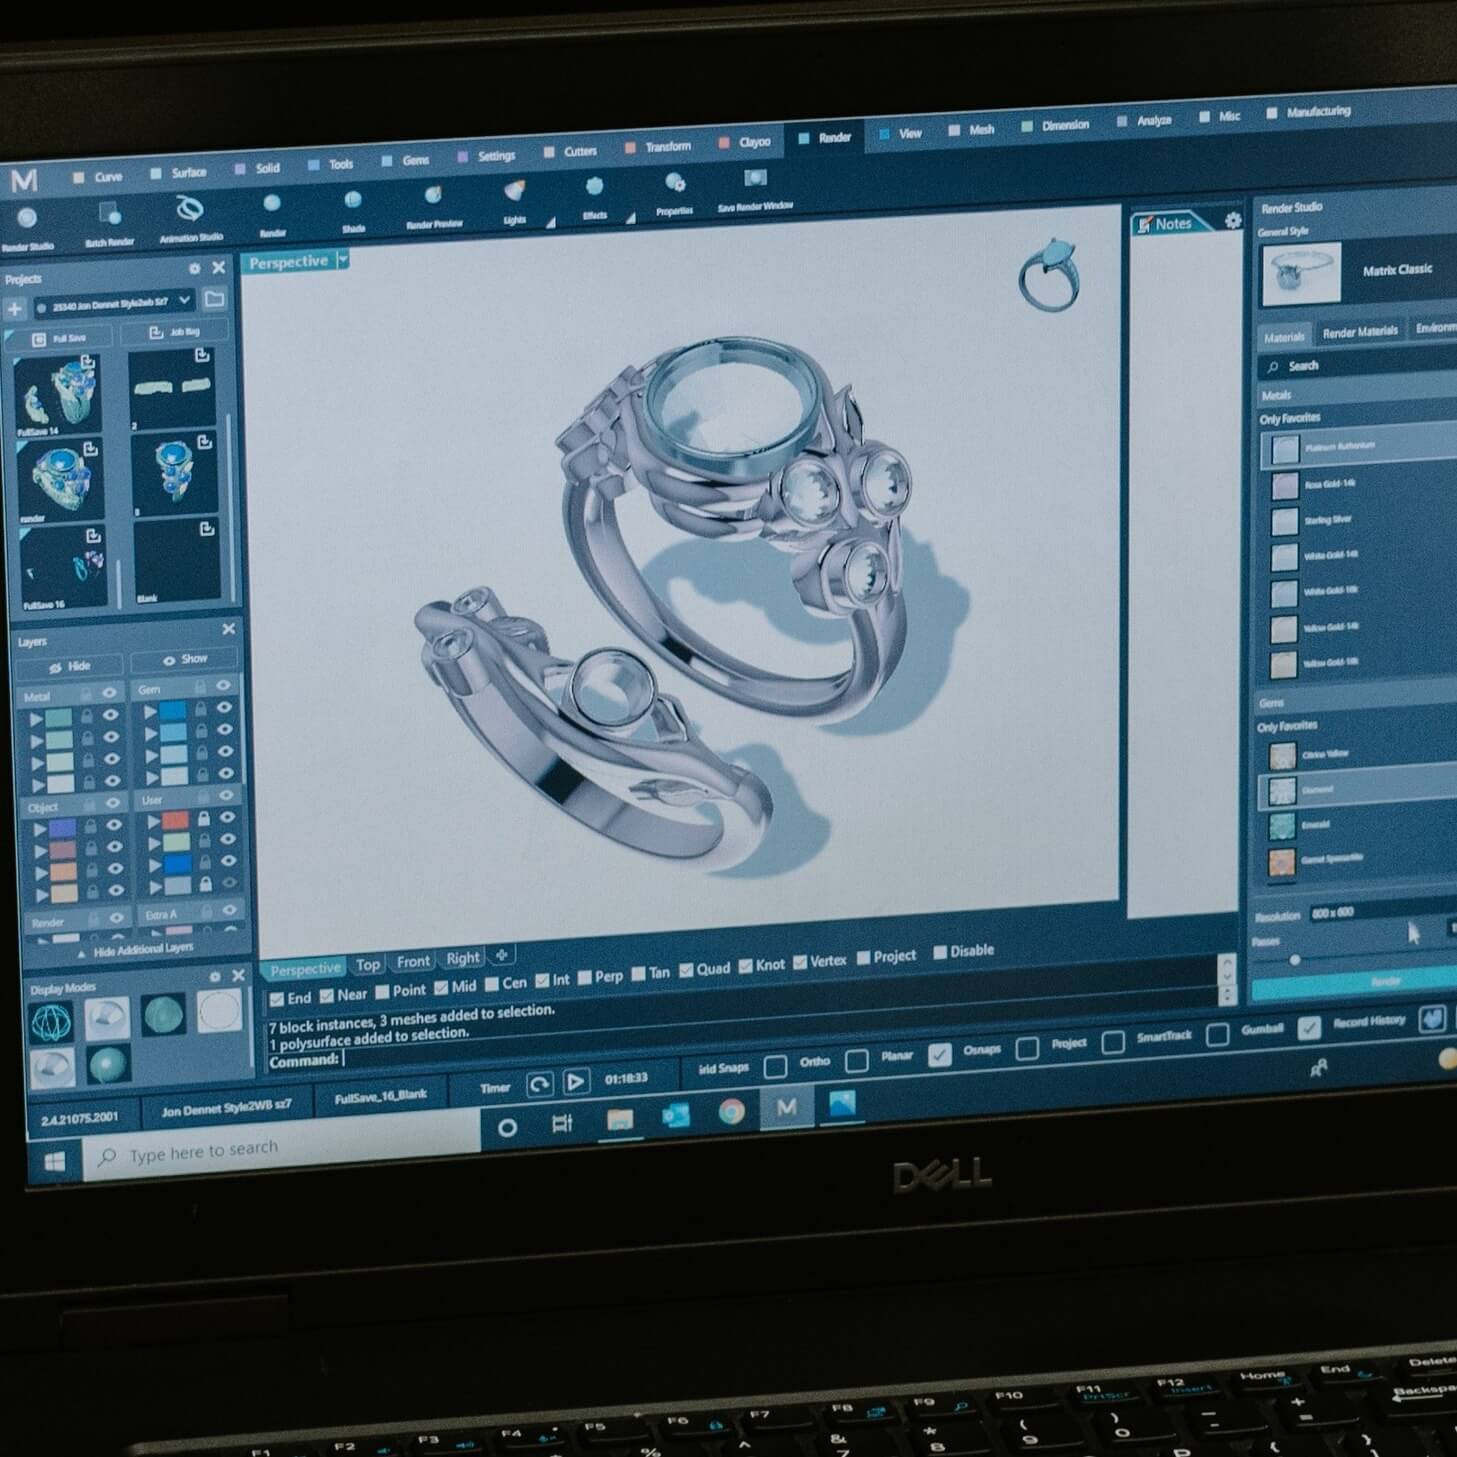Click the Show button in Layers panel
The height and width of the screenshot is (1457, 1457).
(185, 660)
